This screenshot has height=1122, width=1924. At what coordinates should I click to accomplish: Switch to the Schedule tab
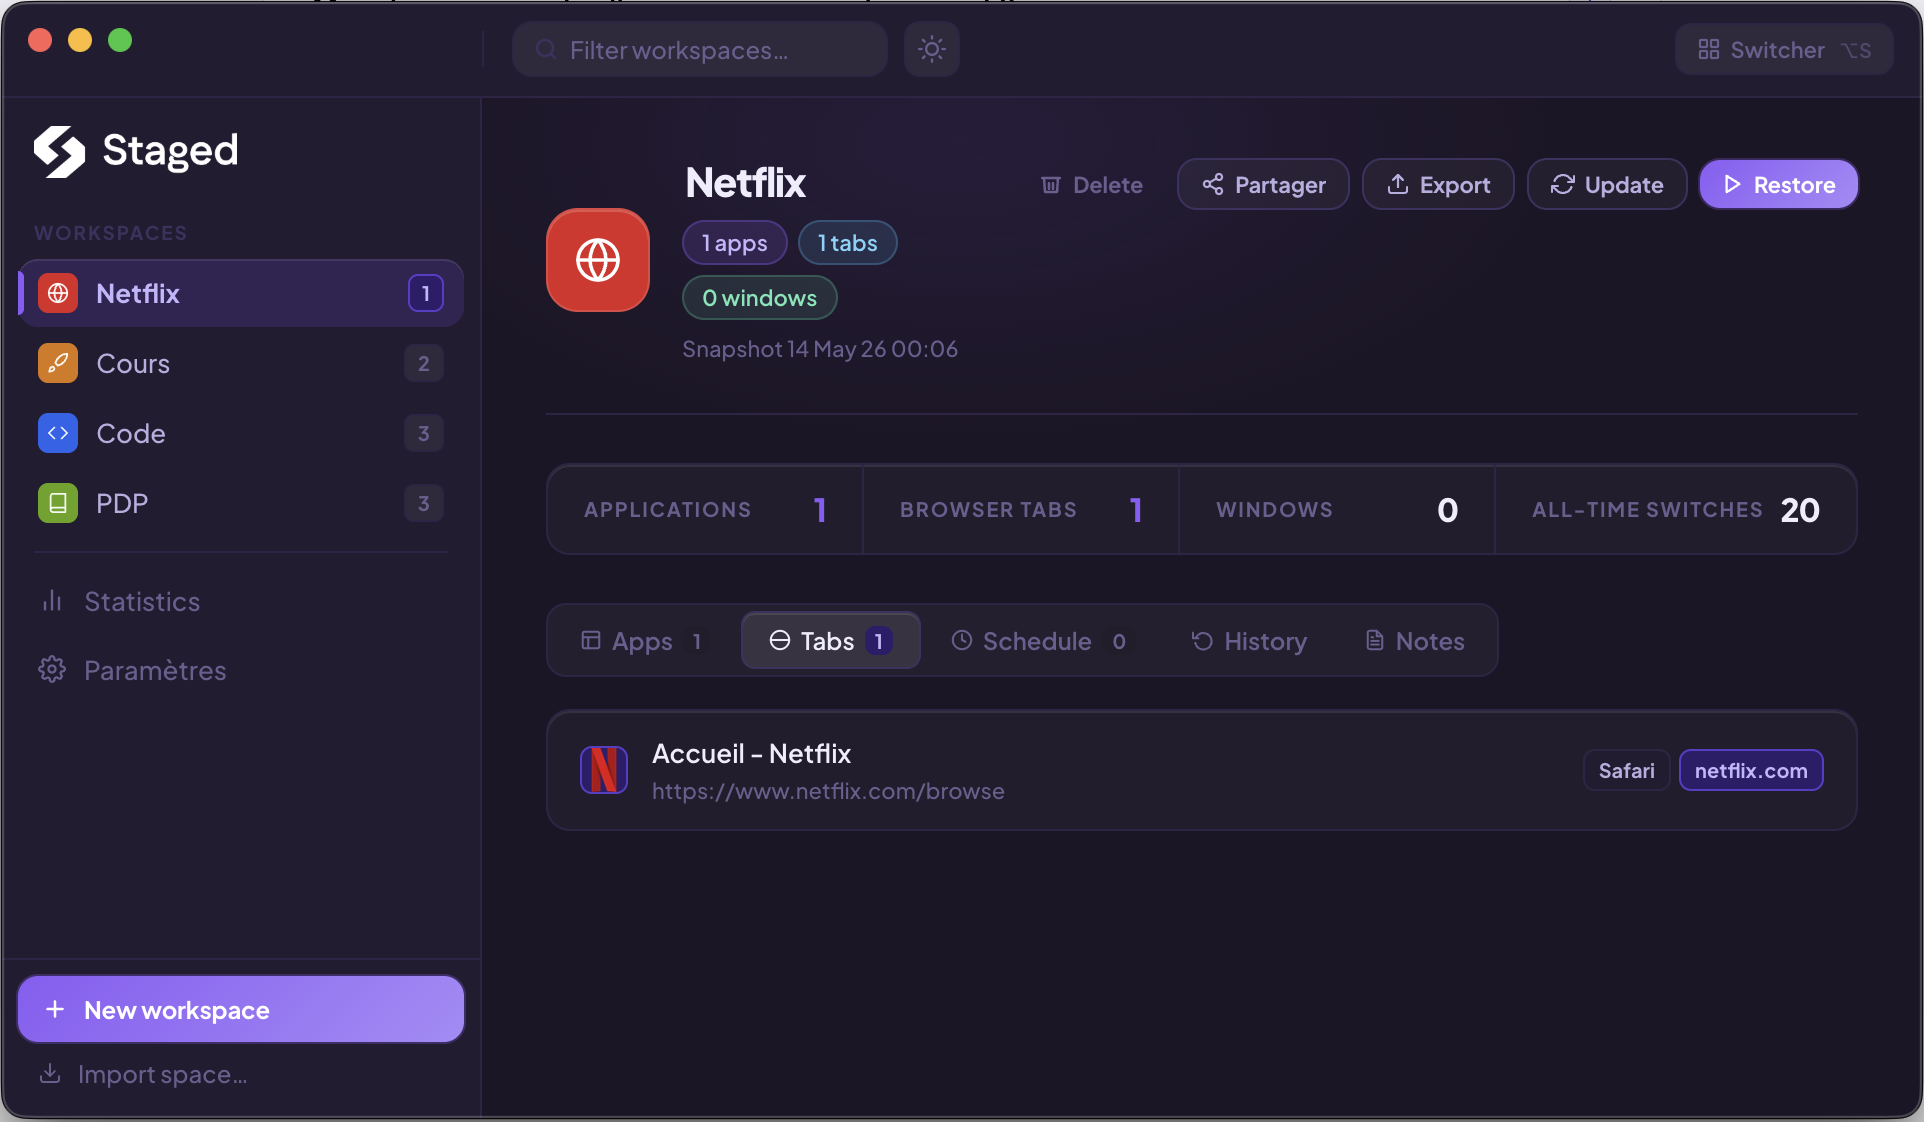pyautogui.click(x=1039, y=641)
